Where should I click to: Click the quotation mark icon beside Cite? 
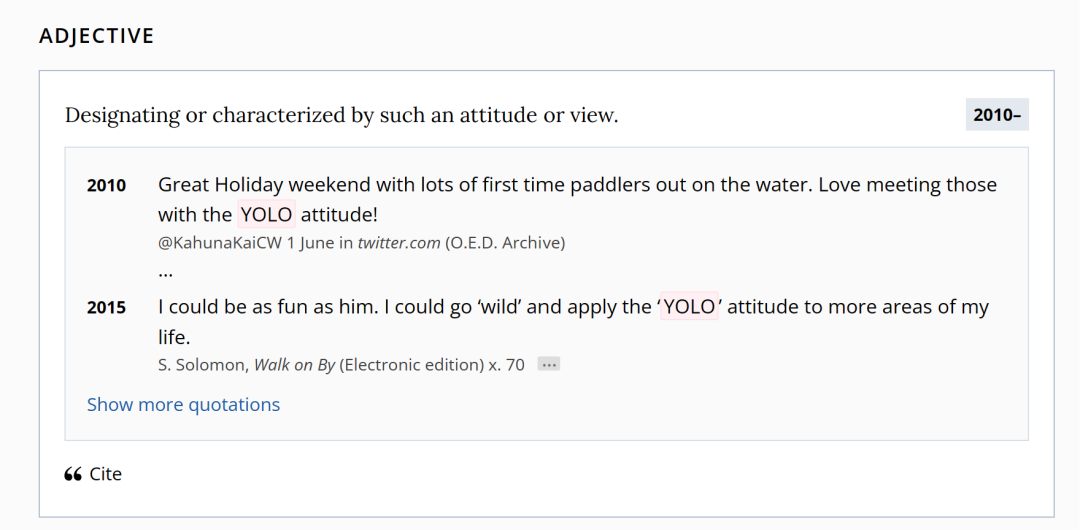[x=72, y=474]
